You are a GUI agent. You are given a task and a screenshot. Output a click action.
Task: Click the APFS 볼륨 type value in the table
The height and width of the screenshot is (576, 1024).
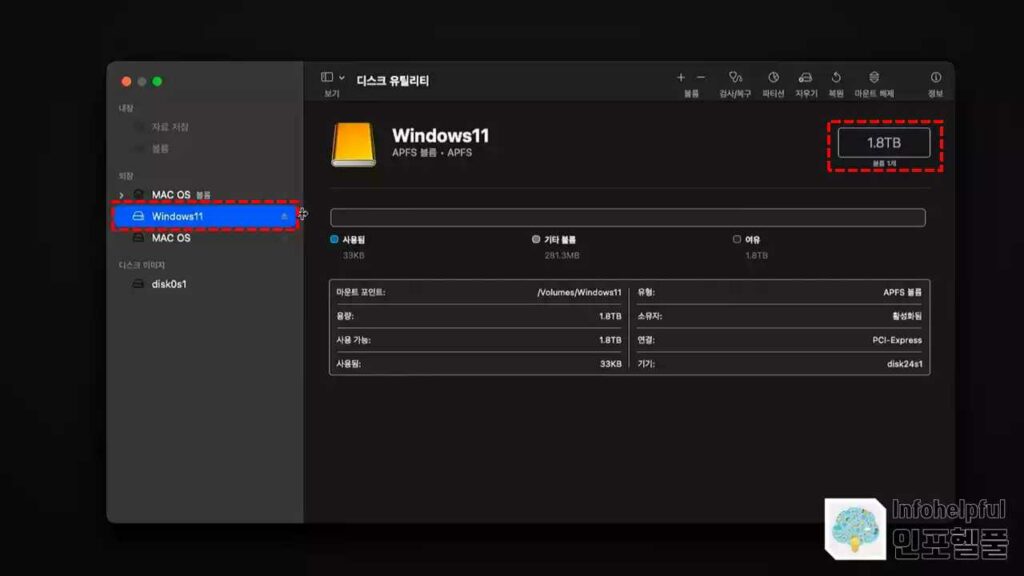(x=902, y=293)
